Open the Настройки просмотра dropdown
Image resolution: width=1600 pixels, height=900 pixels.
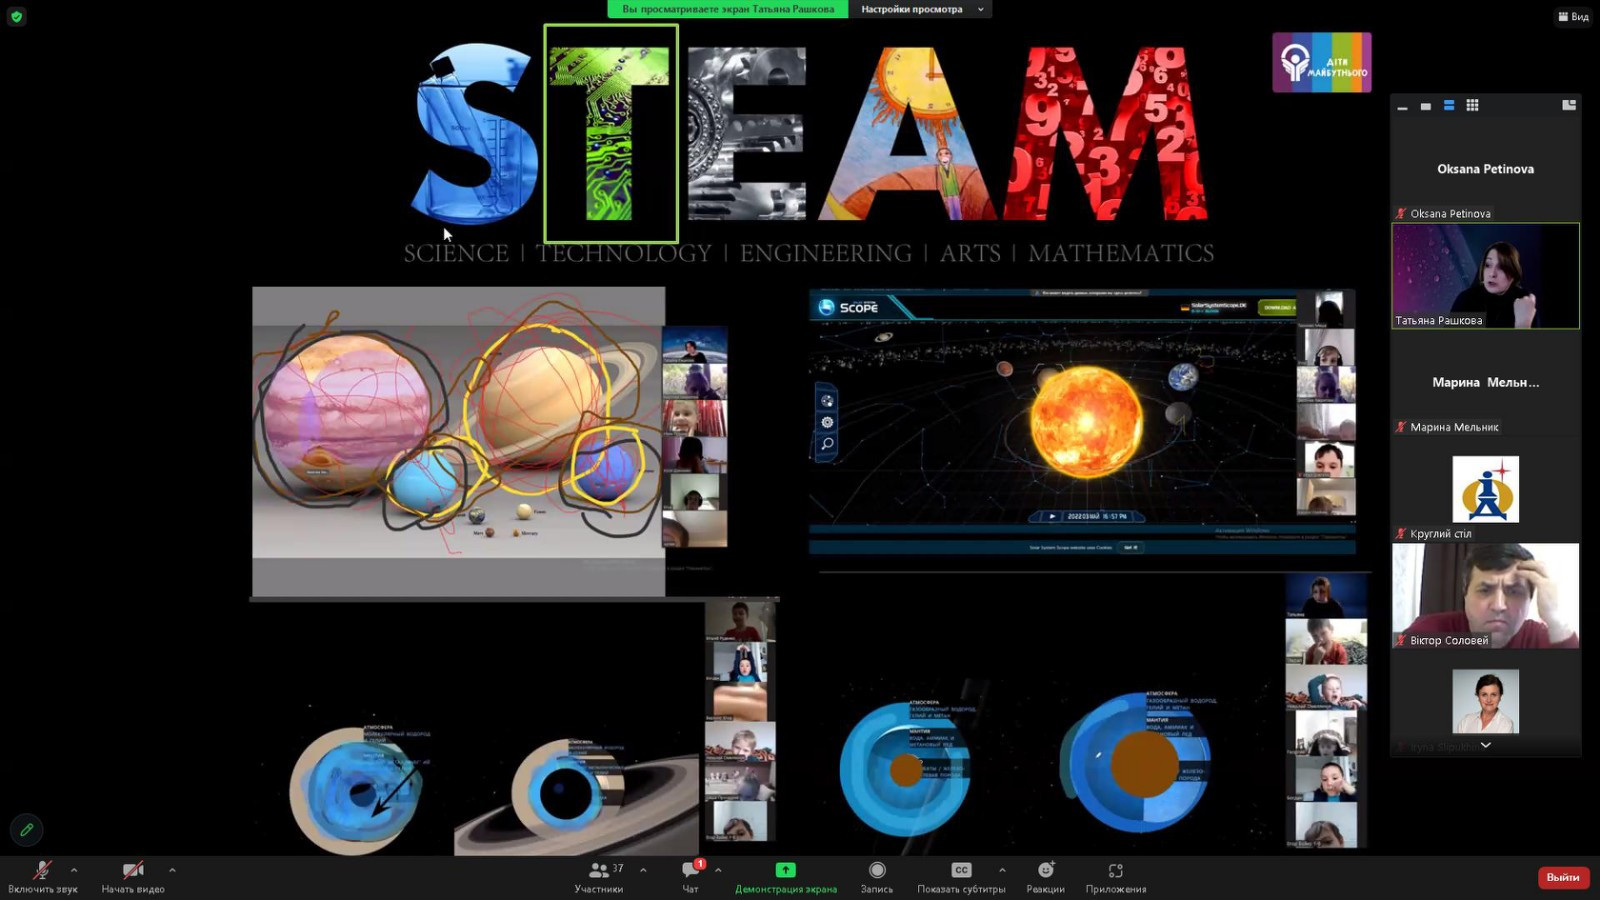pyautogui.click(x=920, y=9)
